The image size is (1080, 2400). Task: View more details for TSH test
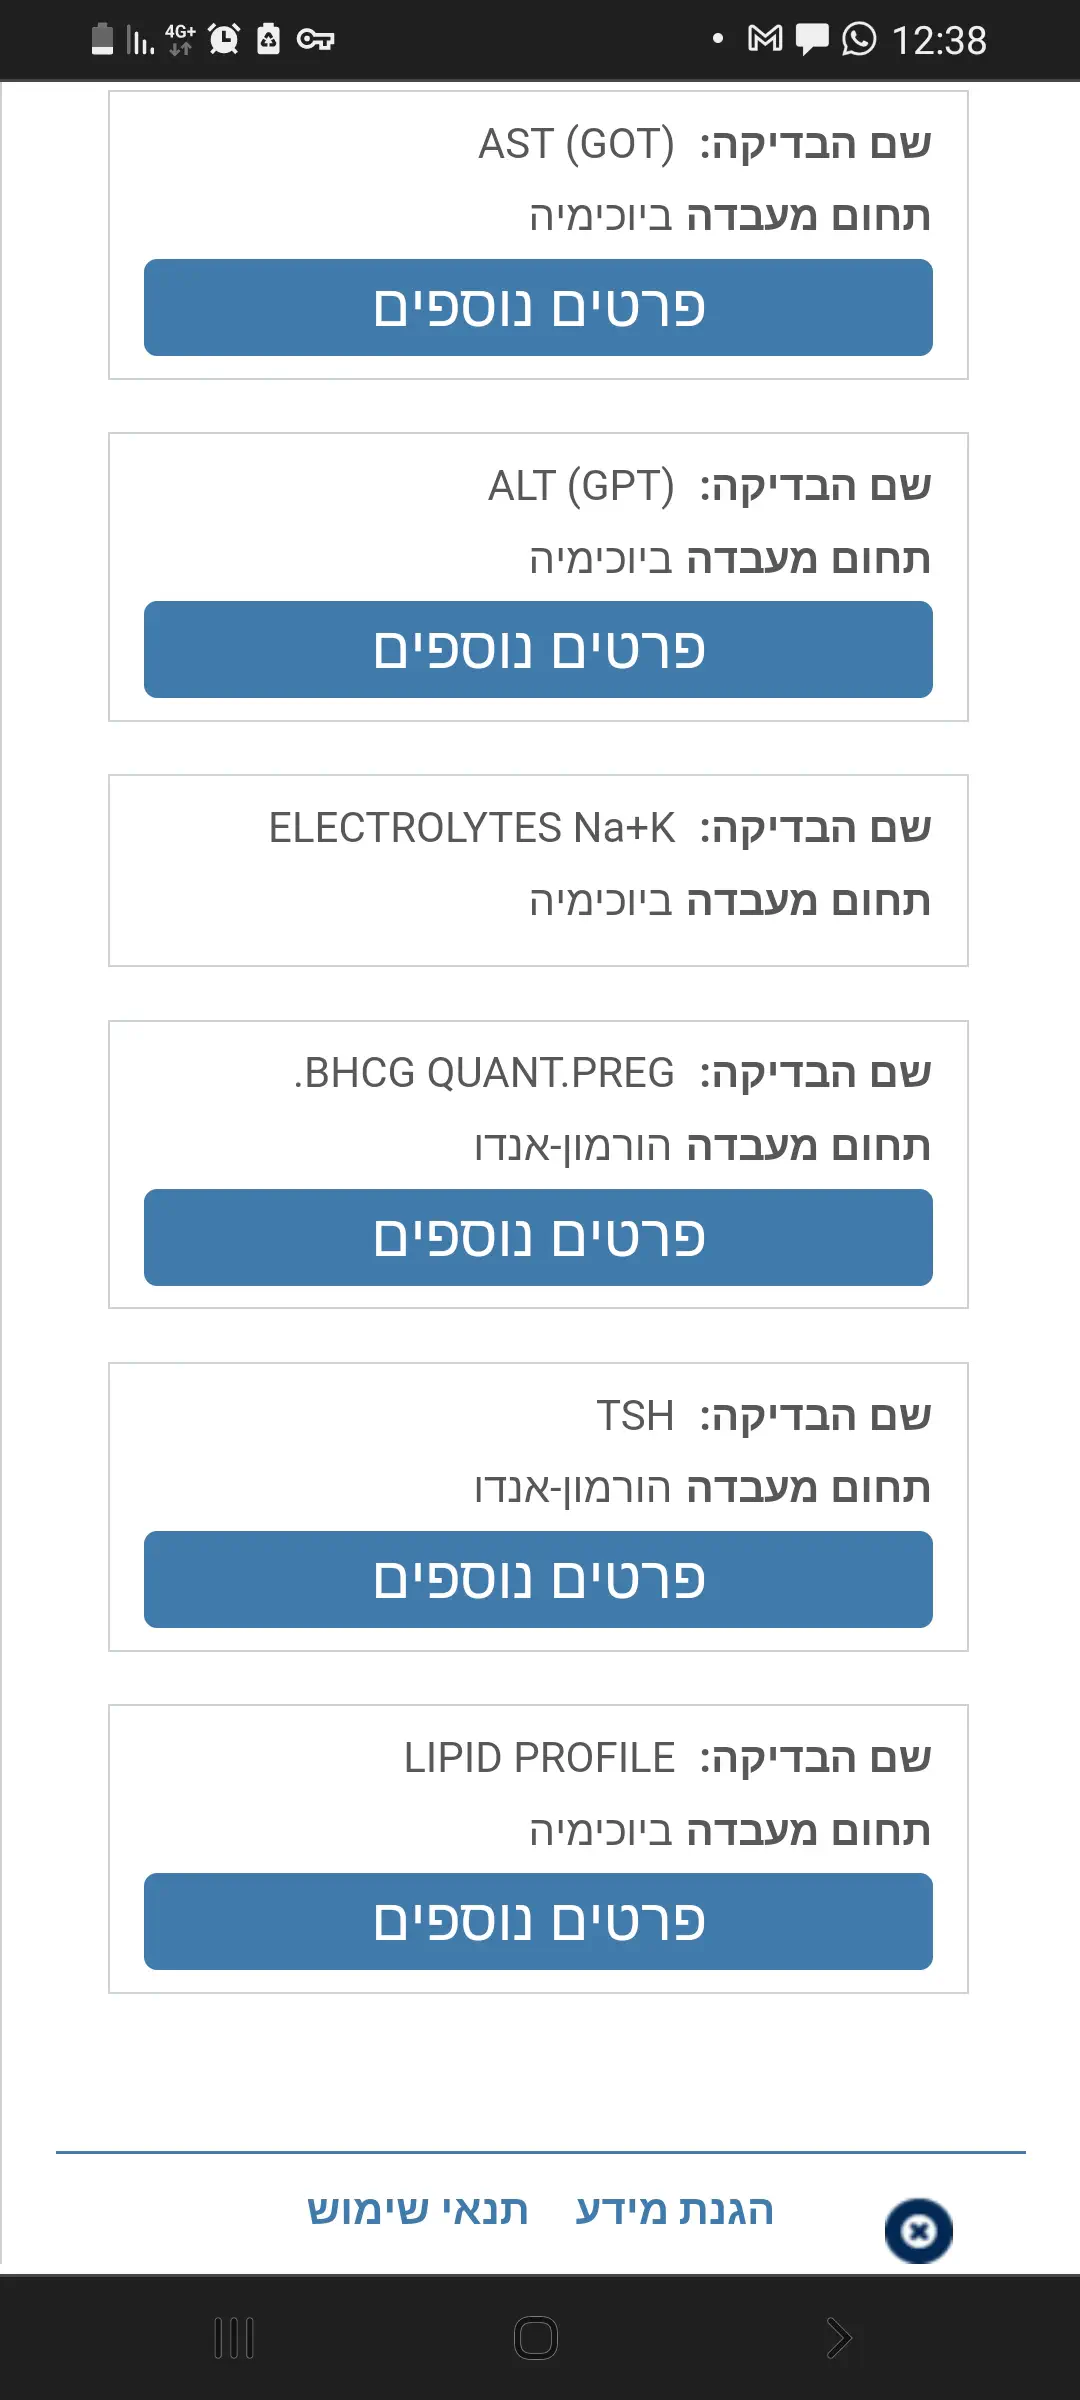[538, 1579]
